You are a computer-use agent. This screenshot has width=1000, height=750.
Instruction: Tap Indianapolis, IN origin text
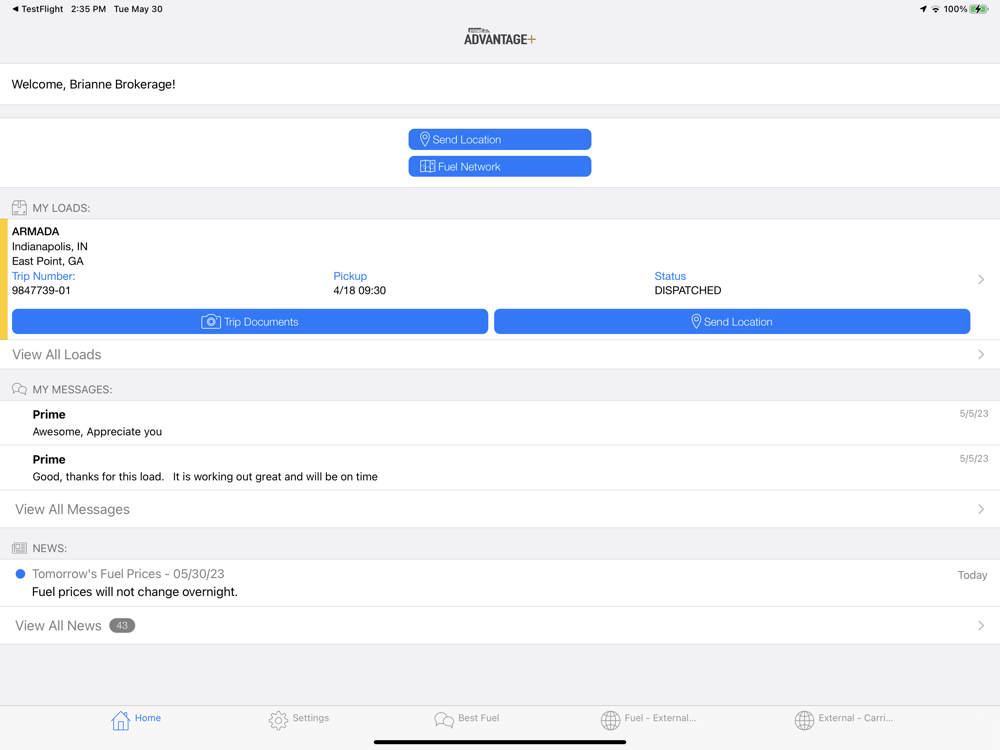(x=50, y=246)
